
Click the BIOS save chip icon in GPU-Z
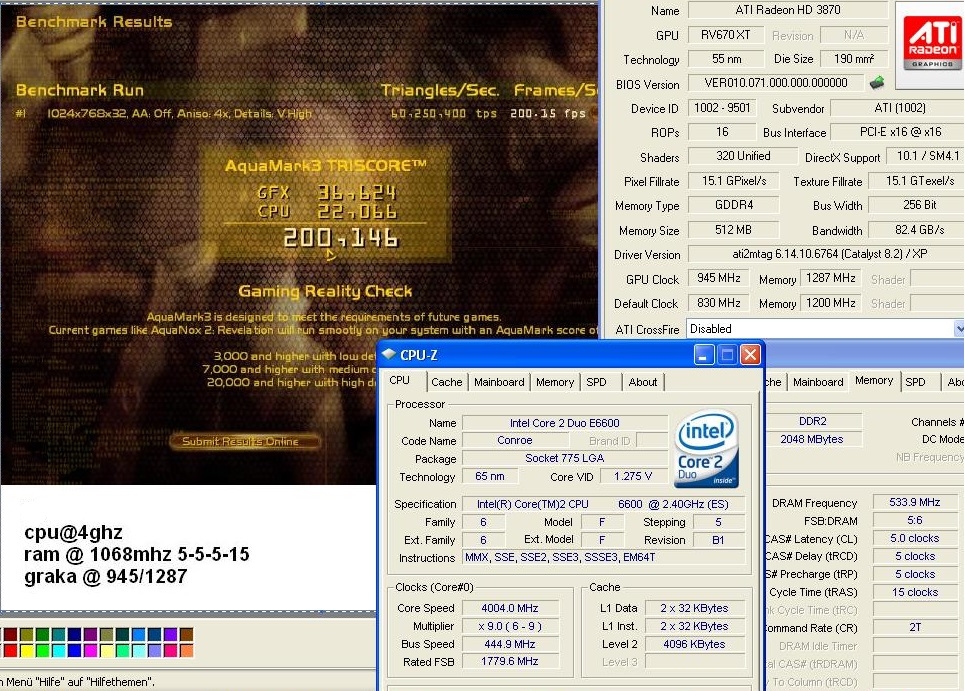pos(878,82)
